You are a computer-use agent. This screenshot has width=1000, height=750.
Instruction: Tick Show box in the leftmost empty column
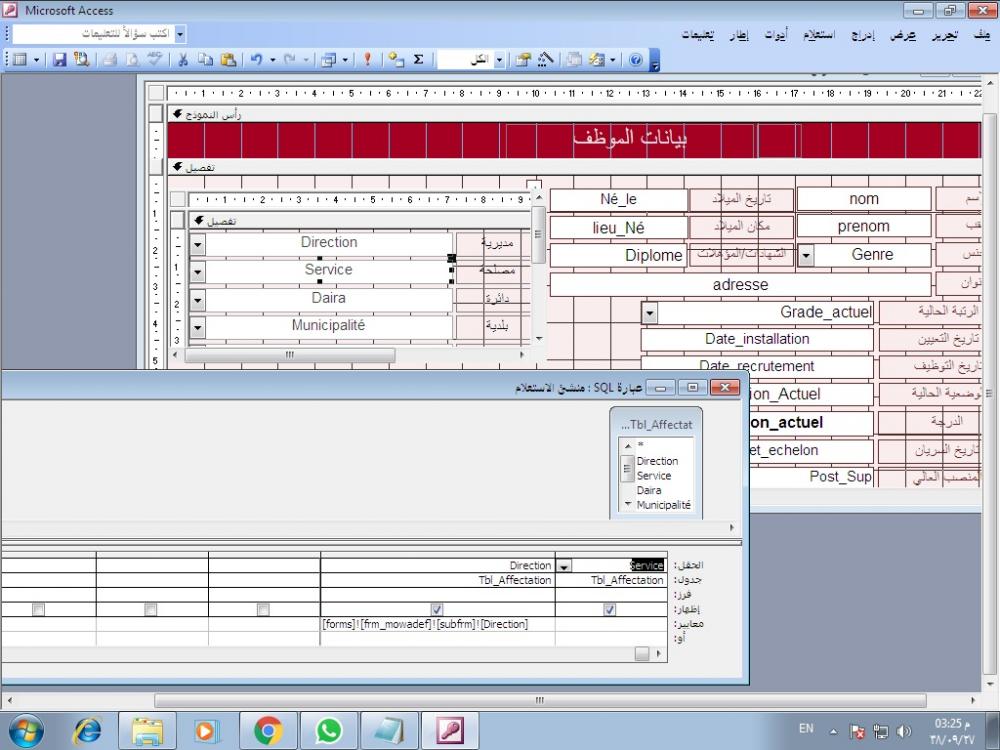point(39,610)
